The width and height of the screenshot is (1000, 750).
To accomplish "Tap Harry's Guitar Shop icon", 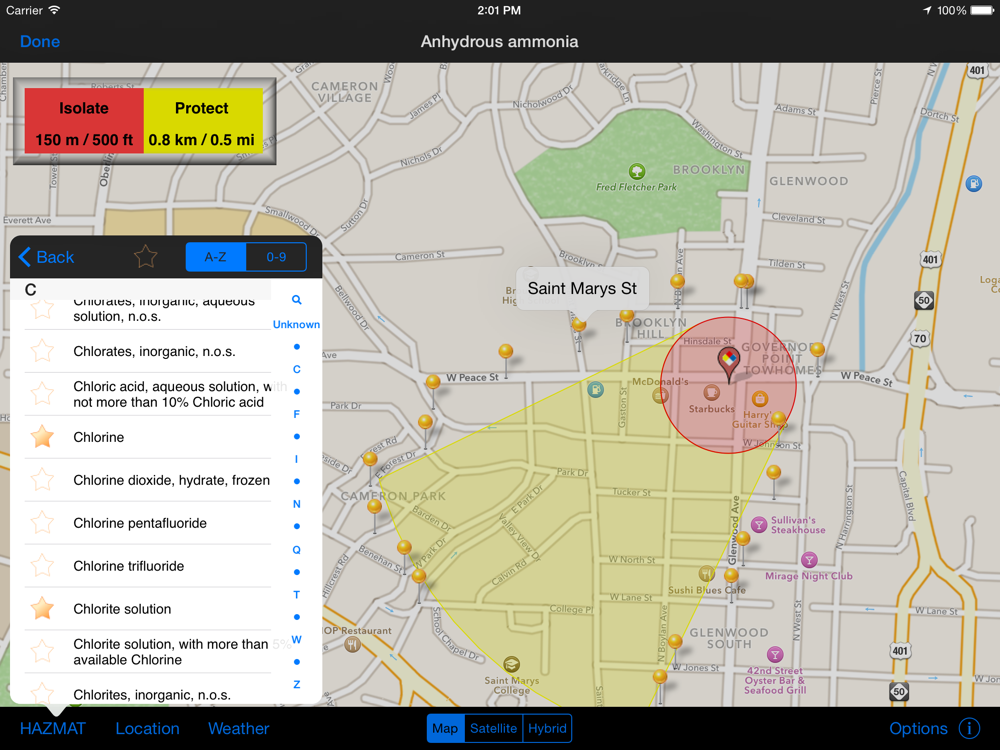I will pyautogui.click(x=759, y=399).
